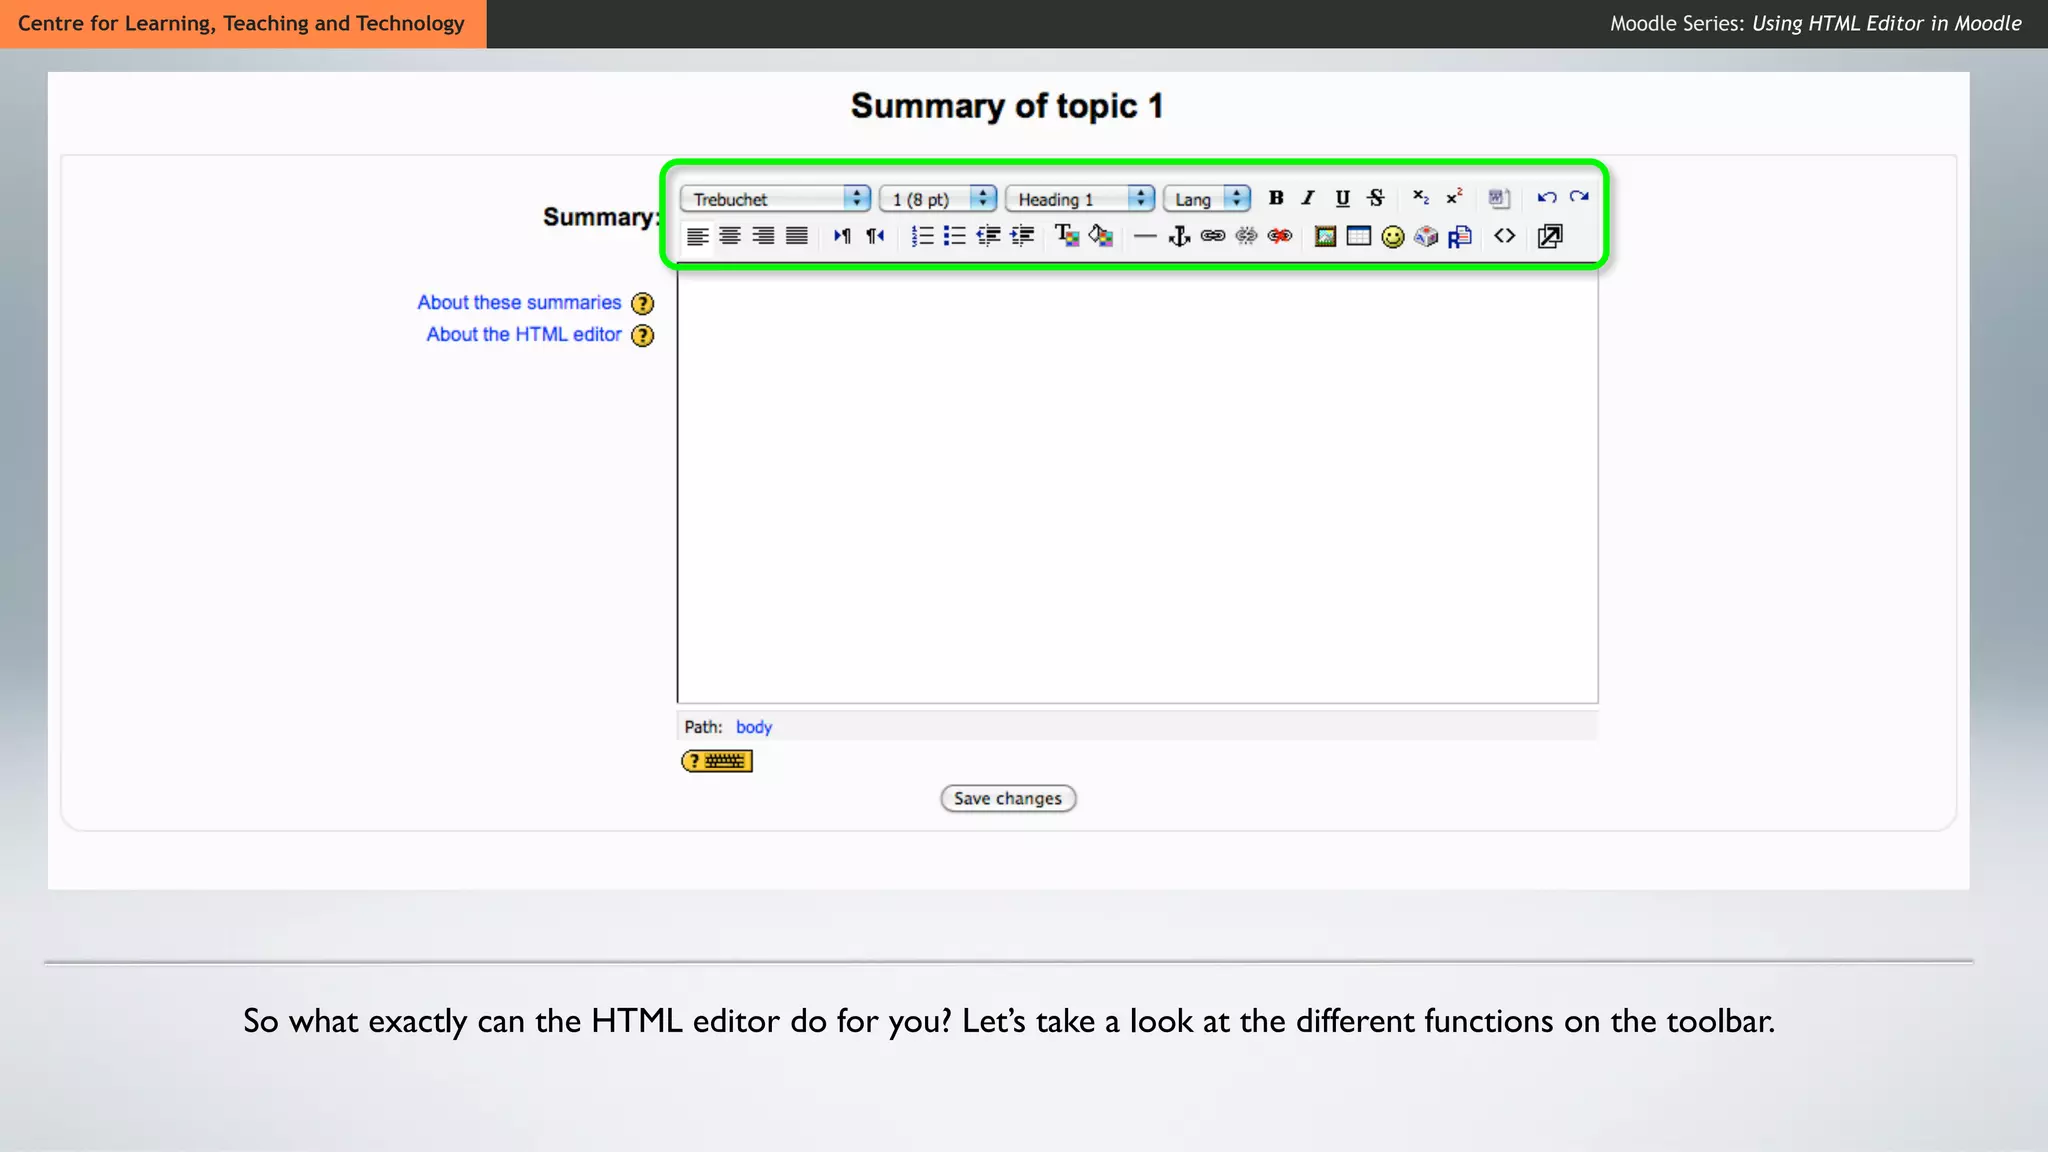Click the body path link

[754, 727]
